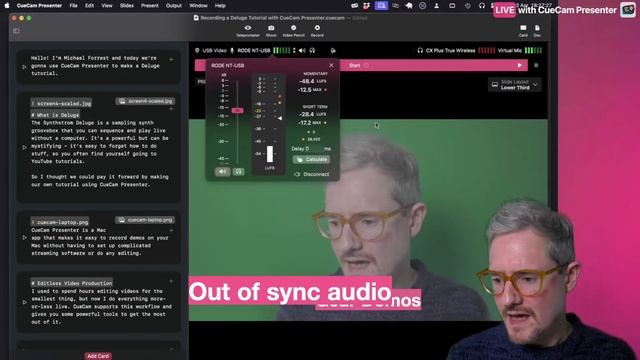640x360 pixels.
Task: Open the Window menu
Action: tap(198, 6)
